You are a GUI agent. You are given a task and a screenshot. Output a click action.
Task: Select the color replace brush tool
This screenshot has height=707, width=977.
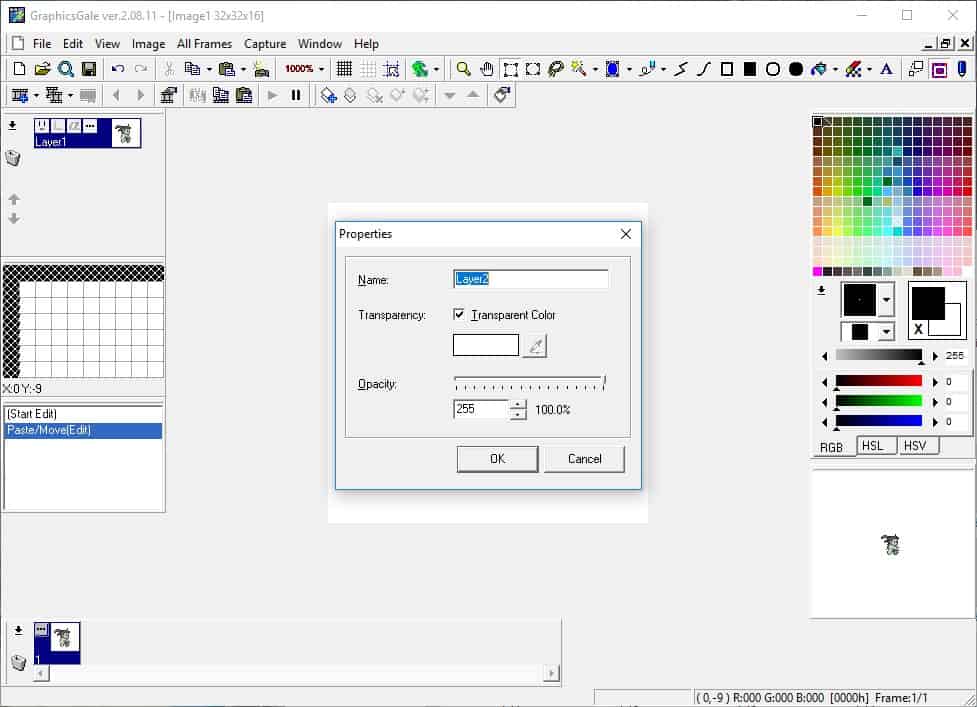pyautogui.click(x=852, y=69)
